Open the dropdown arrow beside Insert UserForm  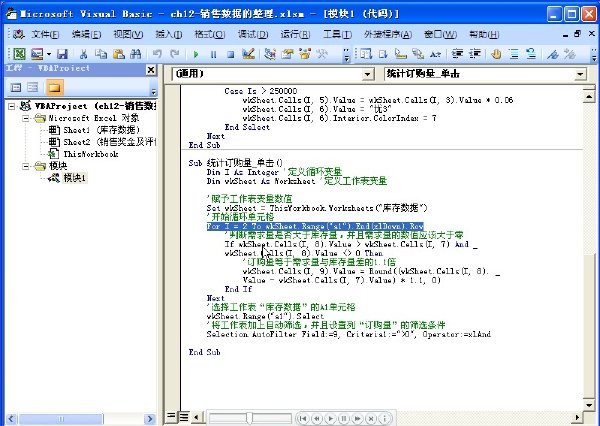coord(49,54)
